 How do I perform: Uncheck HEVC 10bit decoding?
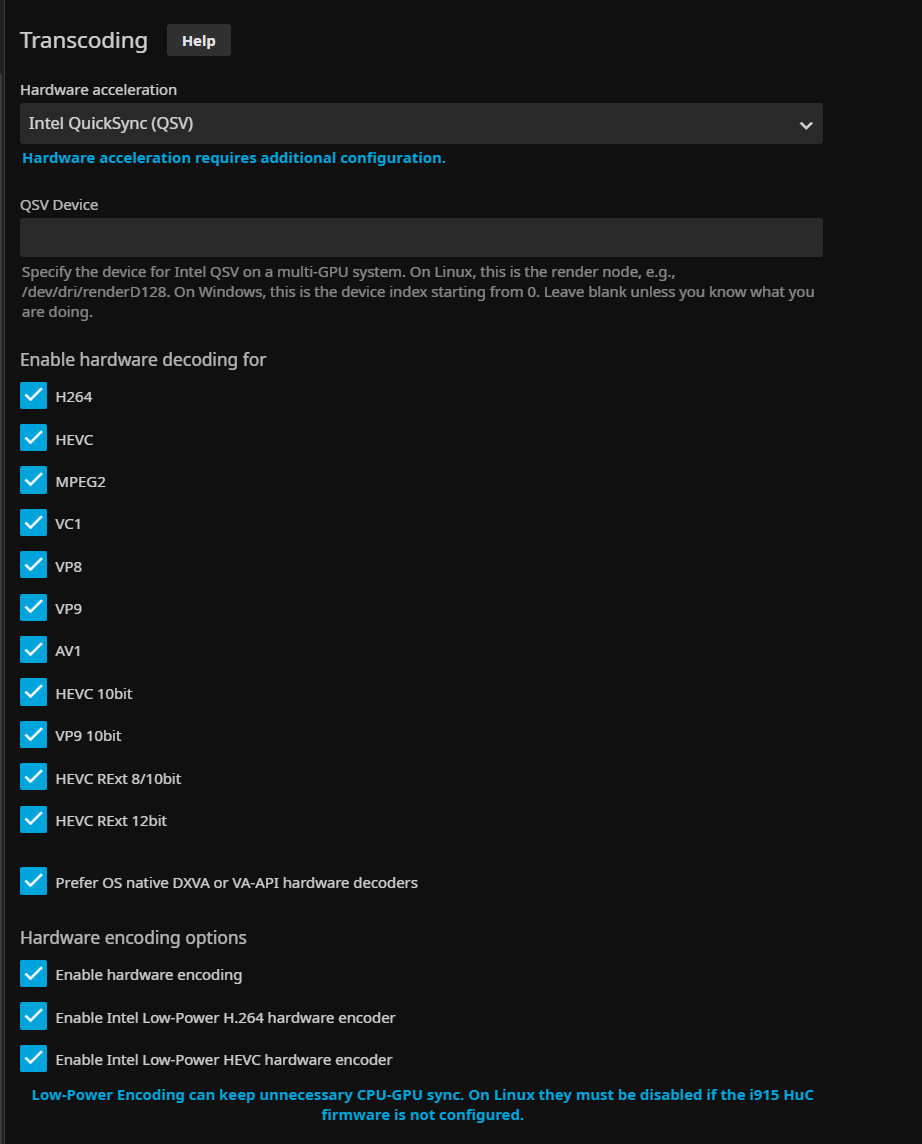coord(34,692)
